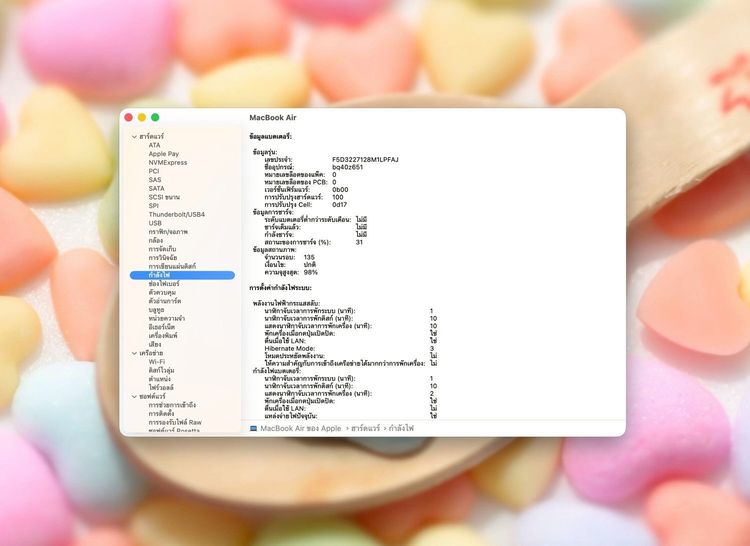Open ไฟร์วอลล์ (Firewall) in the sidebar
Viewport: 750px width, 546px height.
[x=161, y=388]
